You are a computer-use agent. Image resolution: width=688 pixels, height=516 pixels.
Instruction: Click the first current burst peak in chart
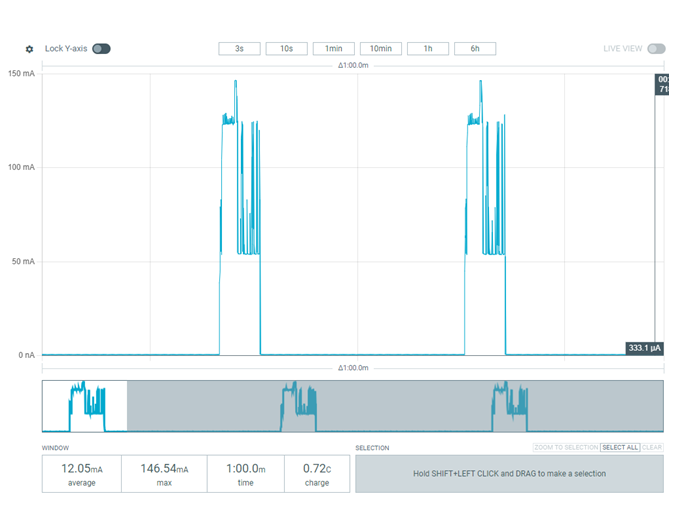pos(236,85)
